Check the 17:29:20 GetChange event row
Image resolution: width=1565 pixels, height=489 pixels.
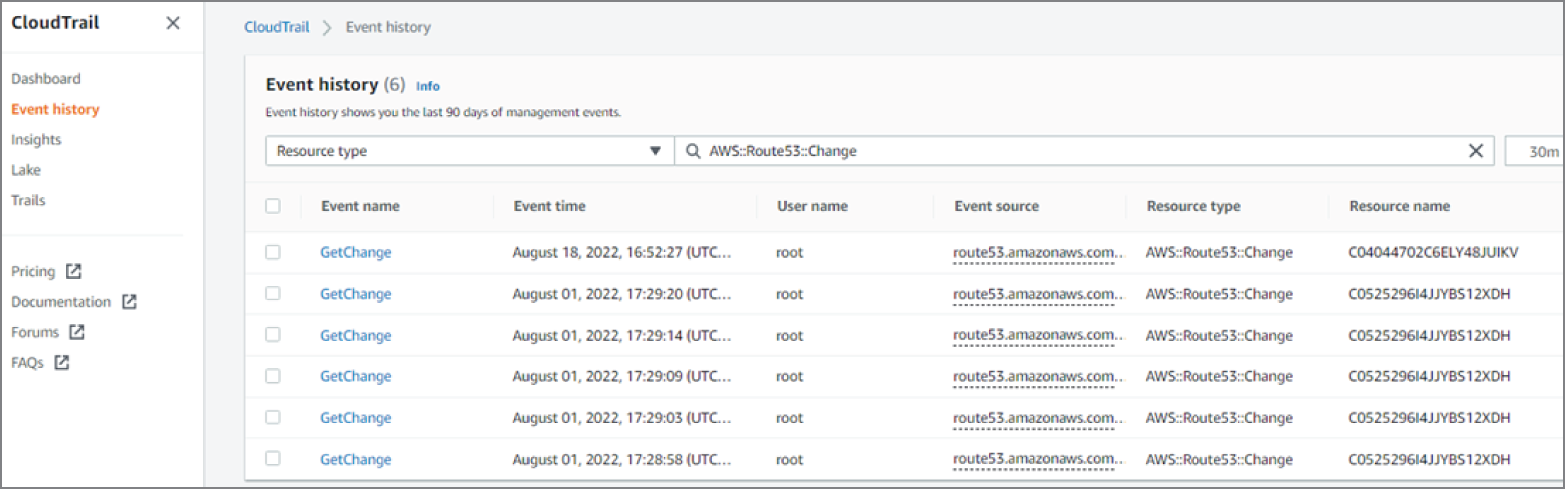[x=273, y=293]
